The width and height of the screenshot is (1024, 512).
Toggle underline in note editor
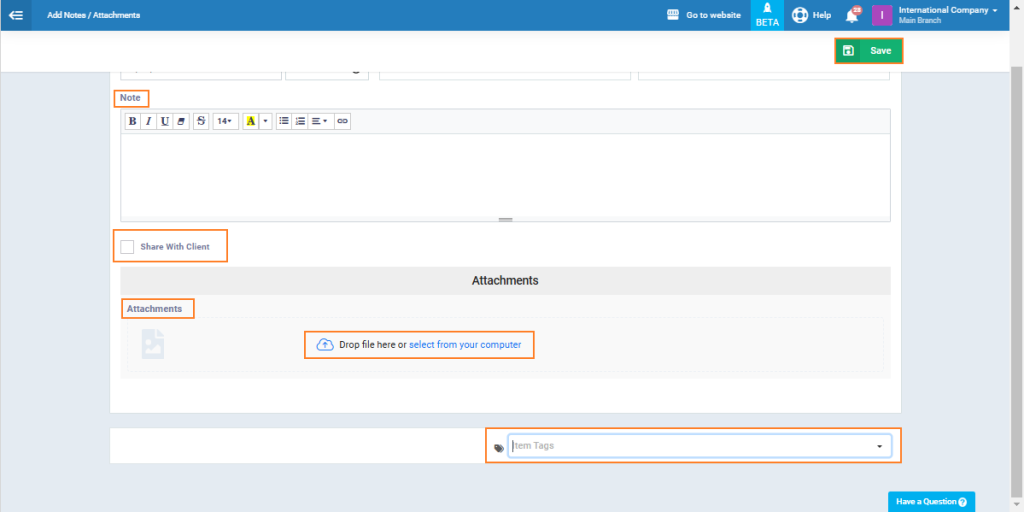point(165,121)
